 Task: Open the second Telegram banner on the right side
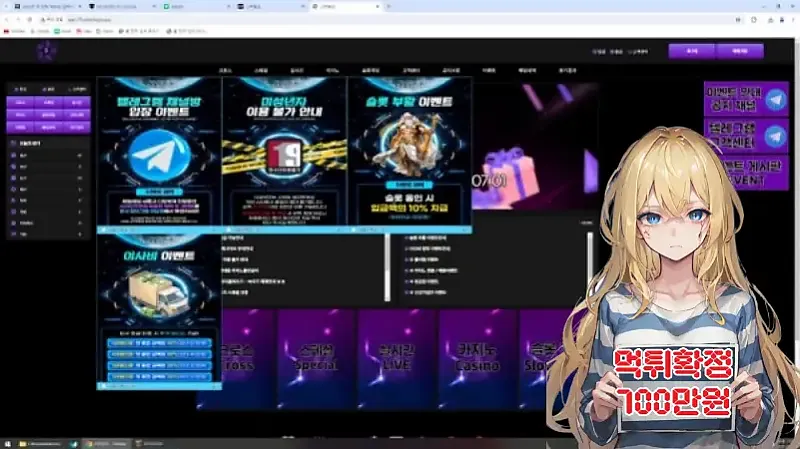point(746,135)
